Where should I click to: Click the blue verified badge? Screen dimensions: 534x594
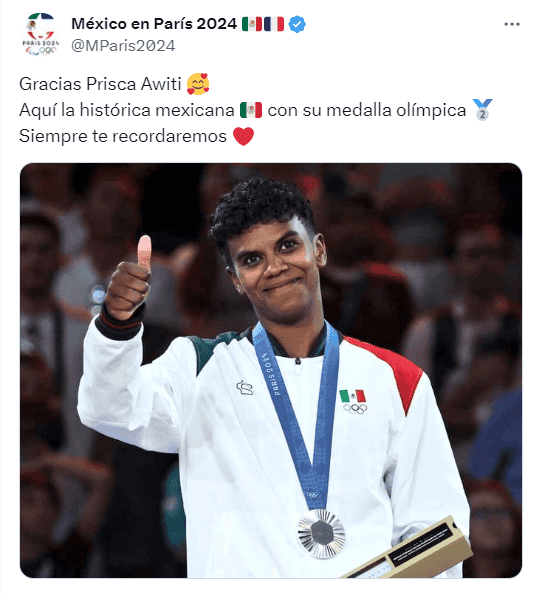(x=297, y=24)
